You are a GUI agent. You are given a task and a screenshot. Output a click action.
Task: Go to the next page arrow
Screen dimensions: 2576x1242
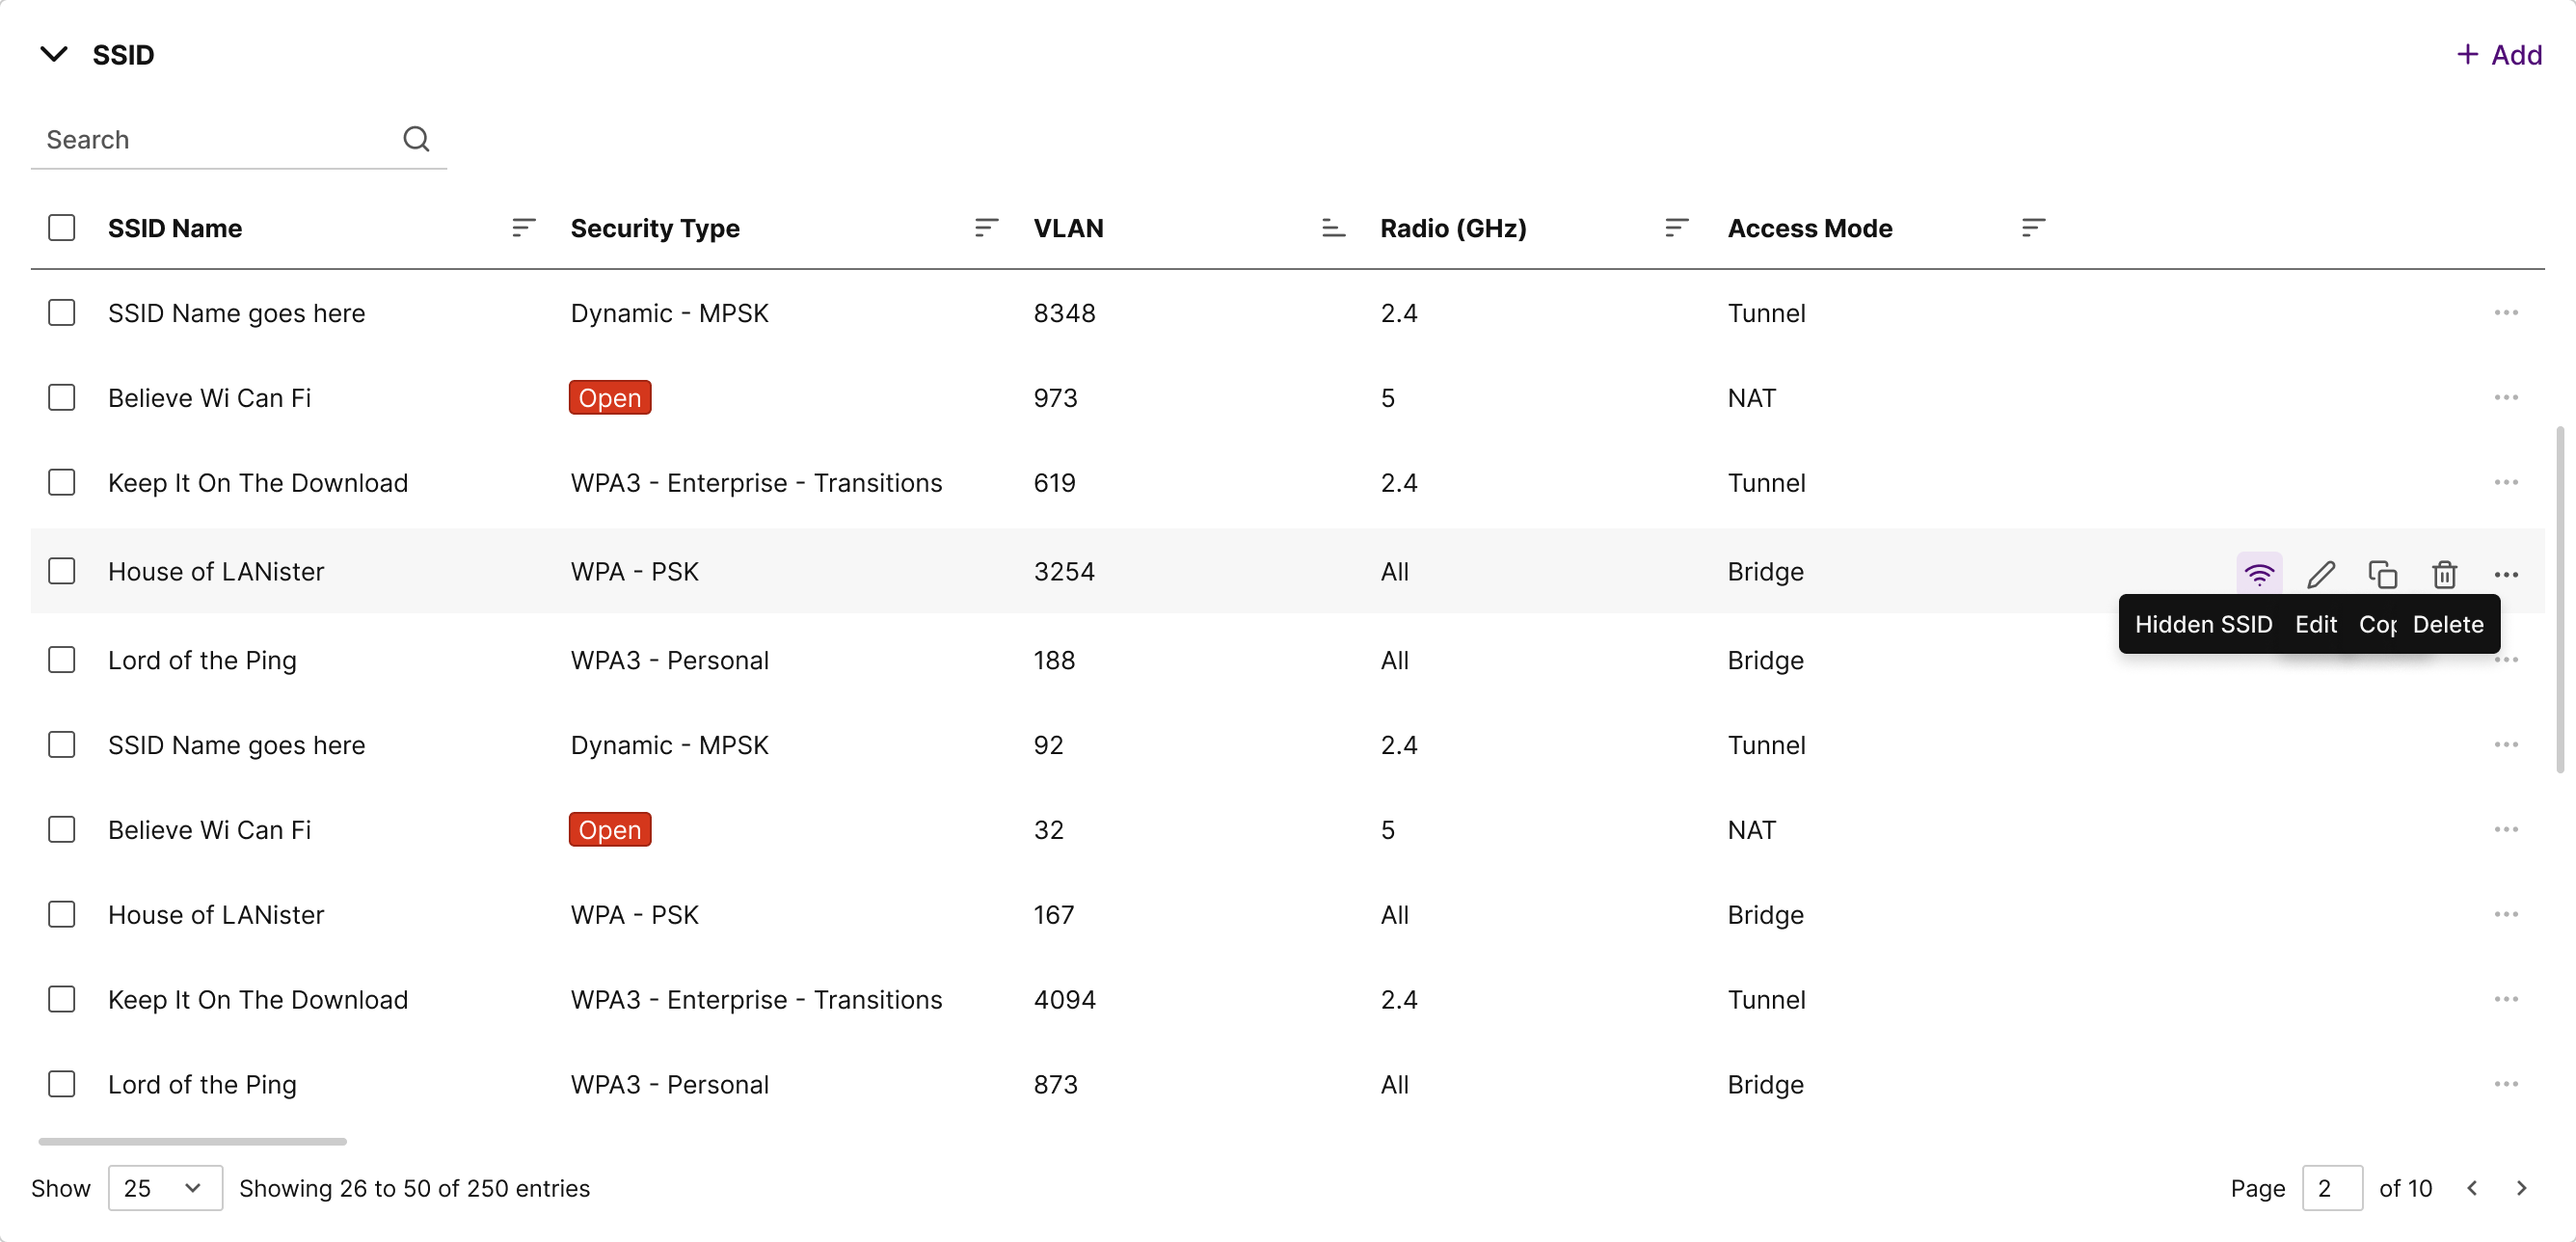coord(2521,1188)
